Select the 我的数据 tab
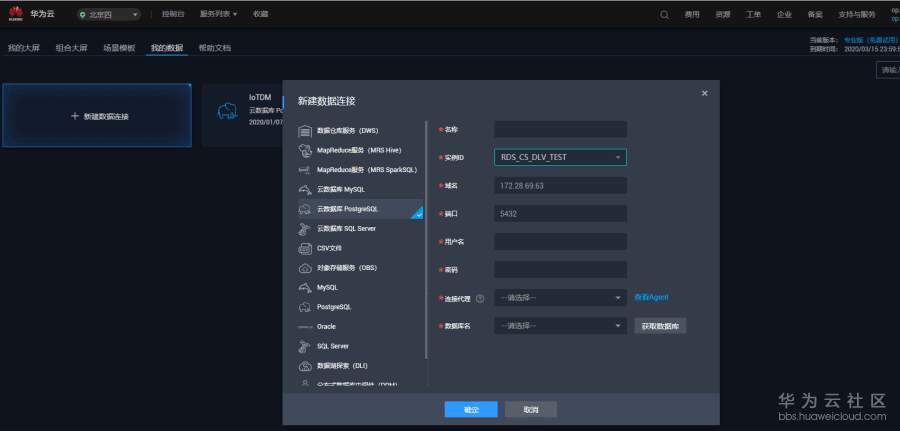This screenshot has width=900, height=431. [x=167, y=48]
